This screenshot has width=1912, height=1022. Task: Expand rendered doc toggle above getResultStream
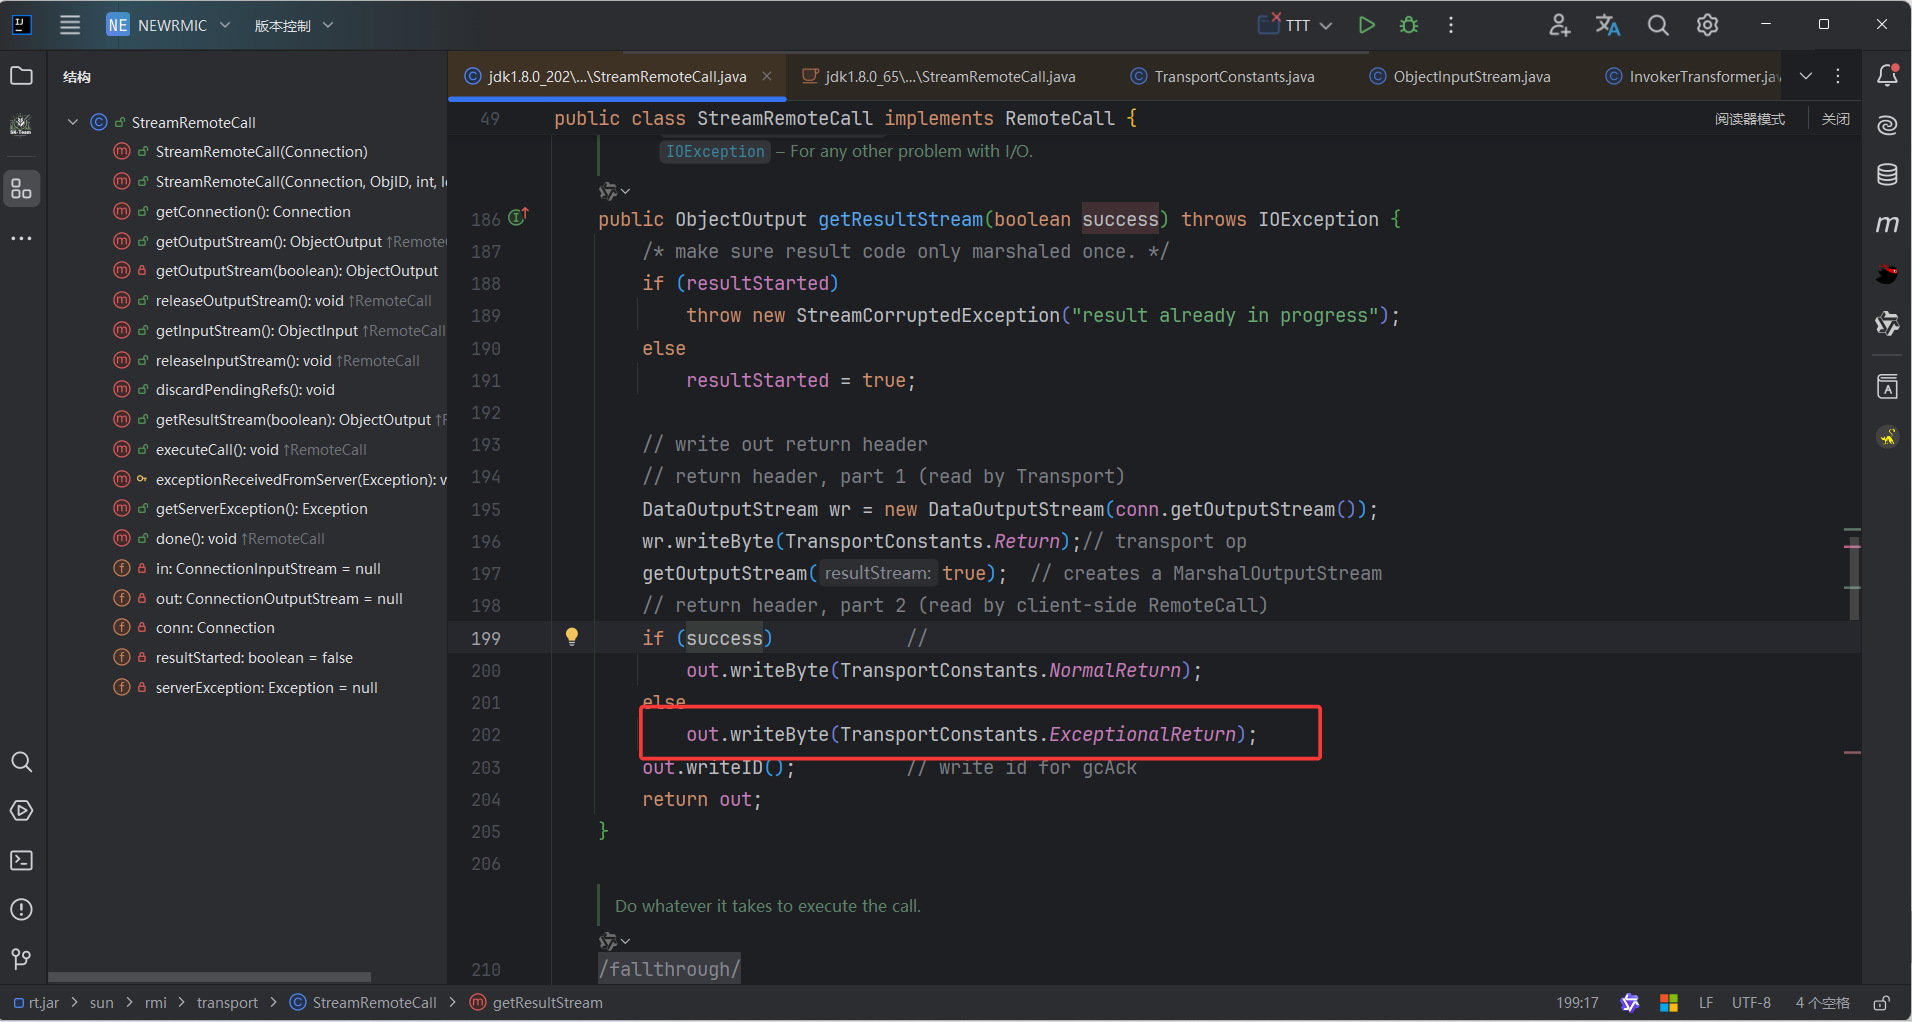point(614,190)
